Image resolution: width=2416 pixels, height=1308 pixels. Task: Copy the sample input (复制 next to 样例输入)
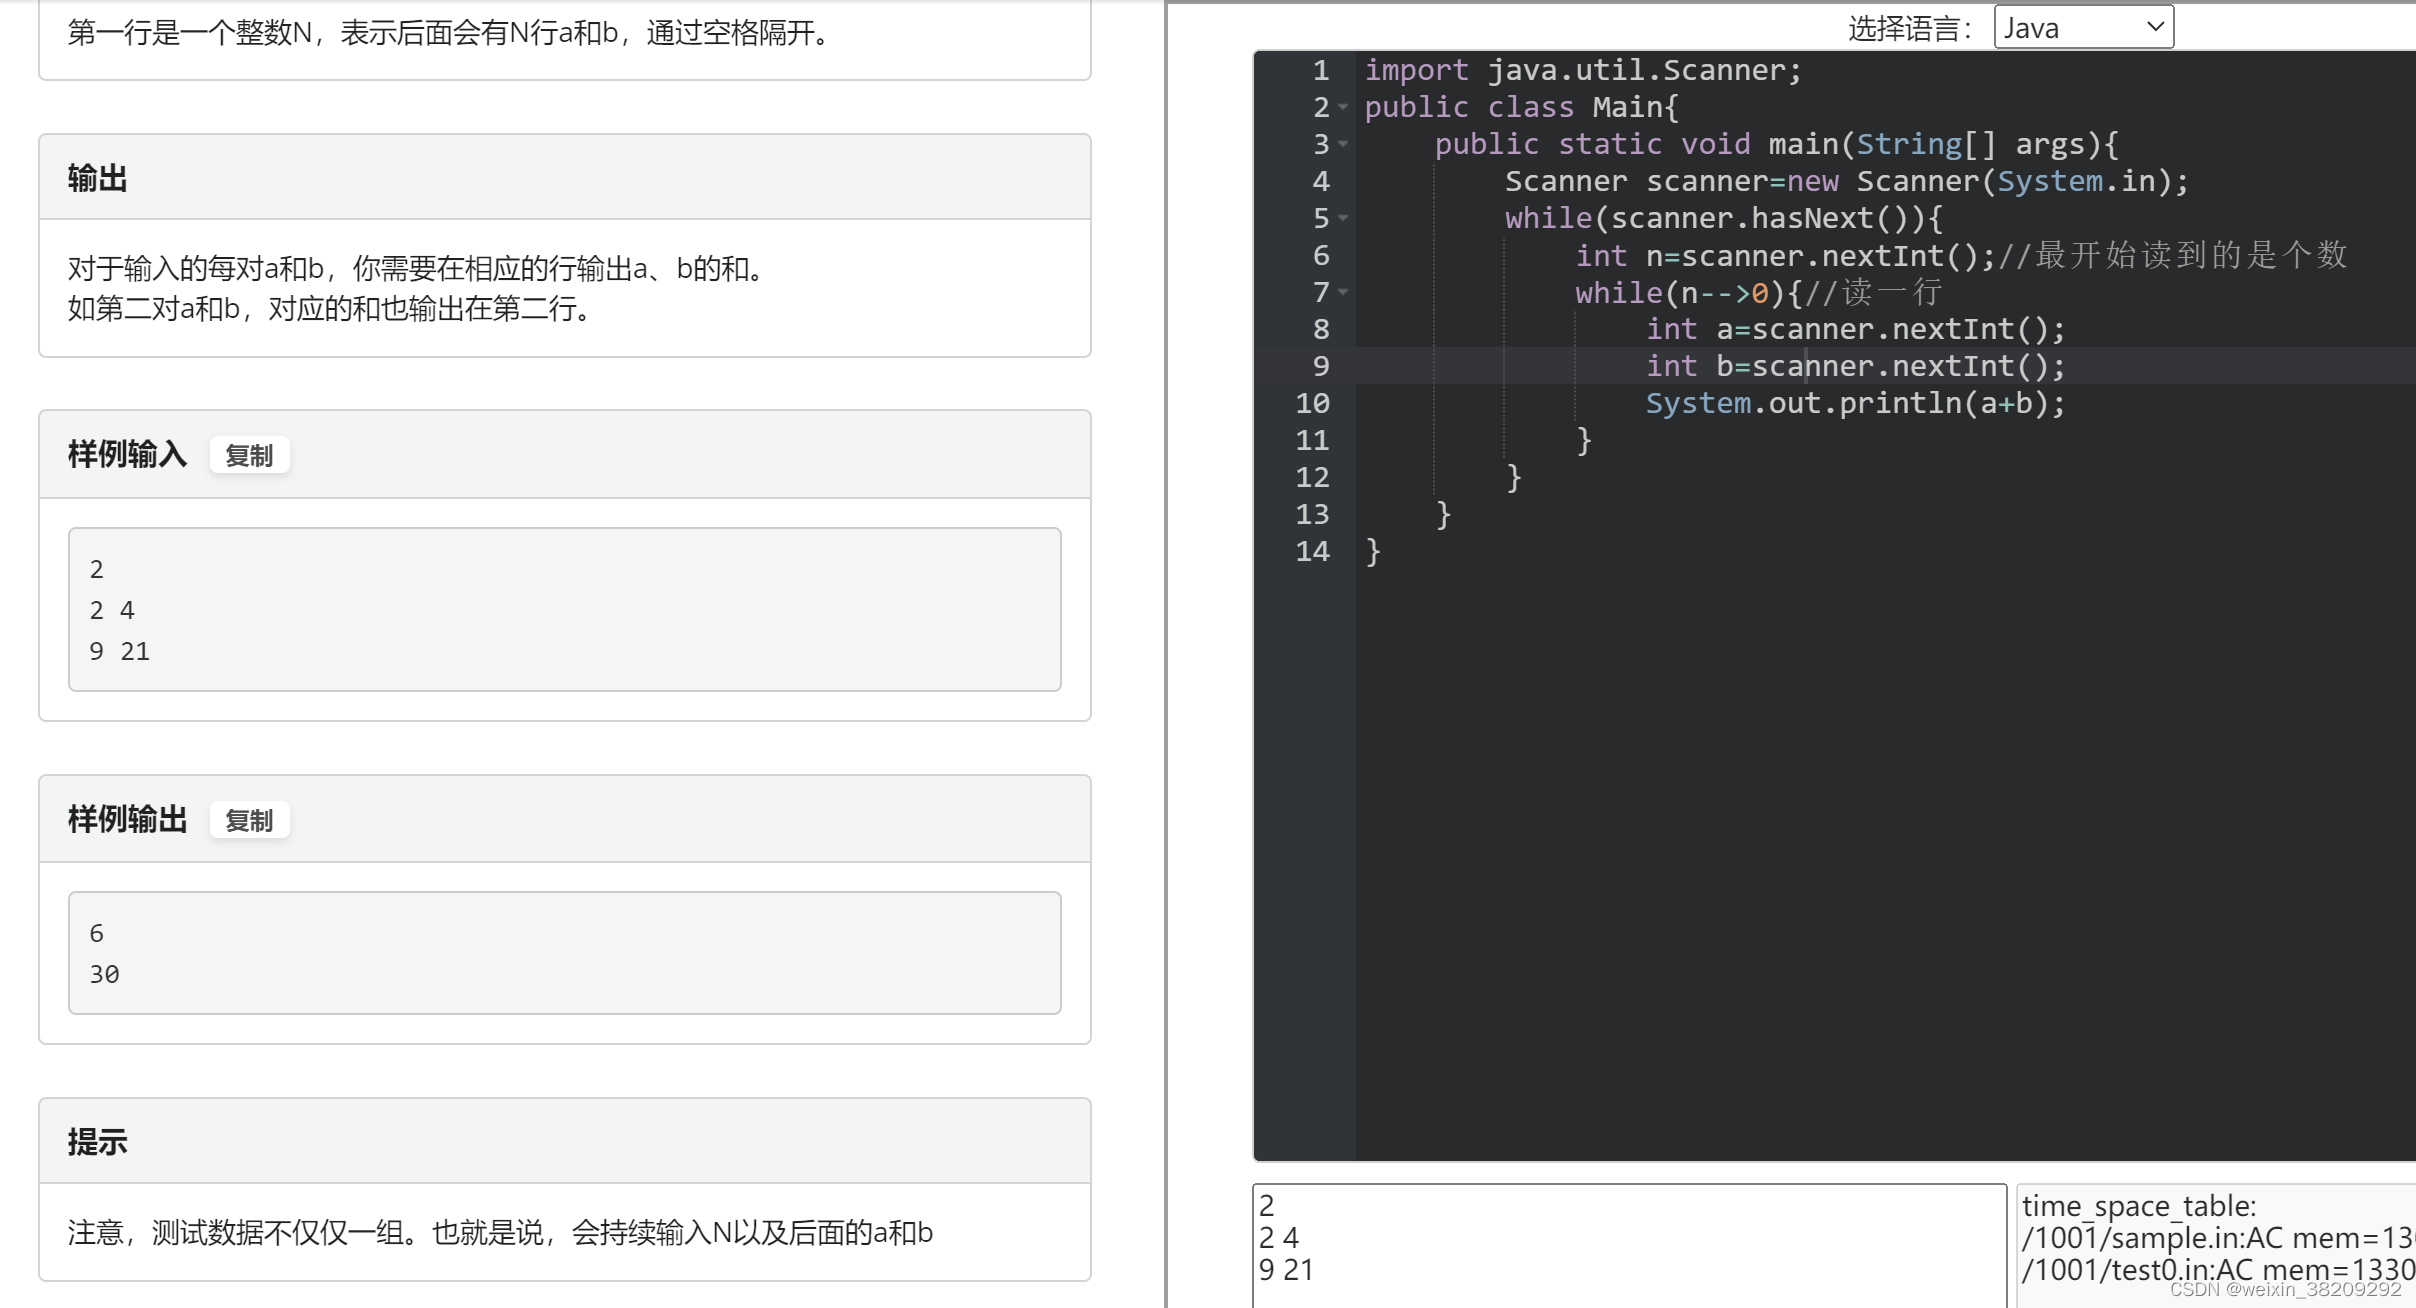(x=249, y=456)
